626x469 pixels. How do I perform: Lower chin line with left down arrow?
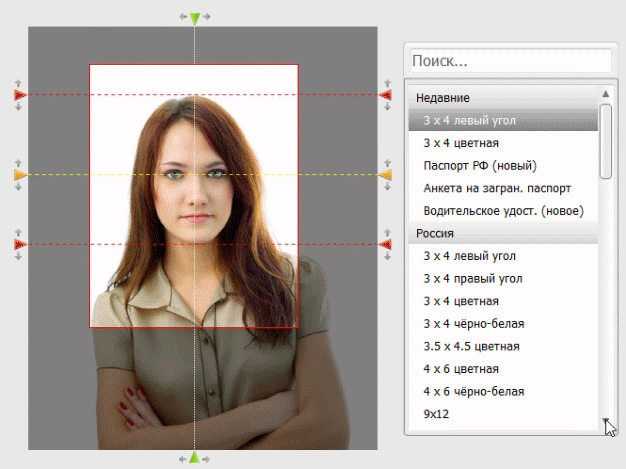tap(18, 256)
